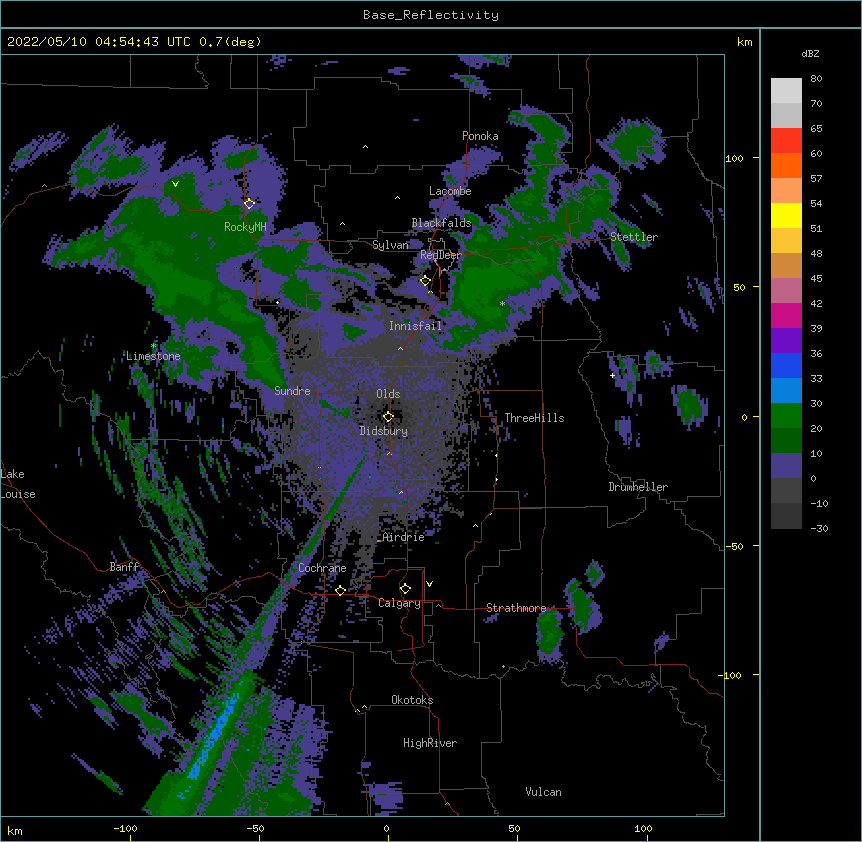This screenshot has height=842, width=862.
Task: Click the -50 tick on right vertical axis
Action: coord(734,546)
